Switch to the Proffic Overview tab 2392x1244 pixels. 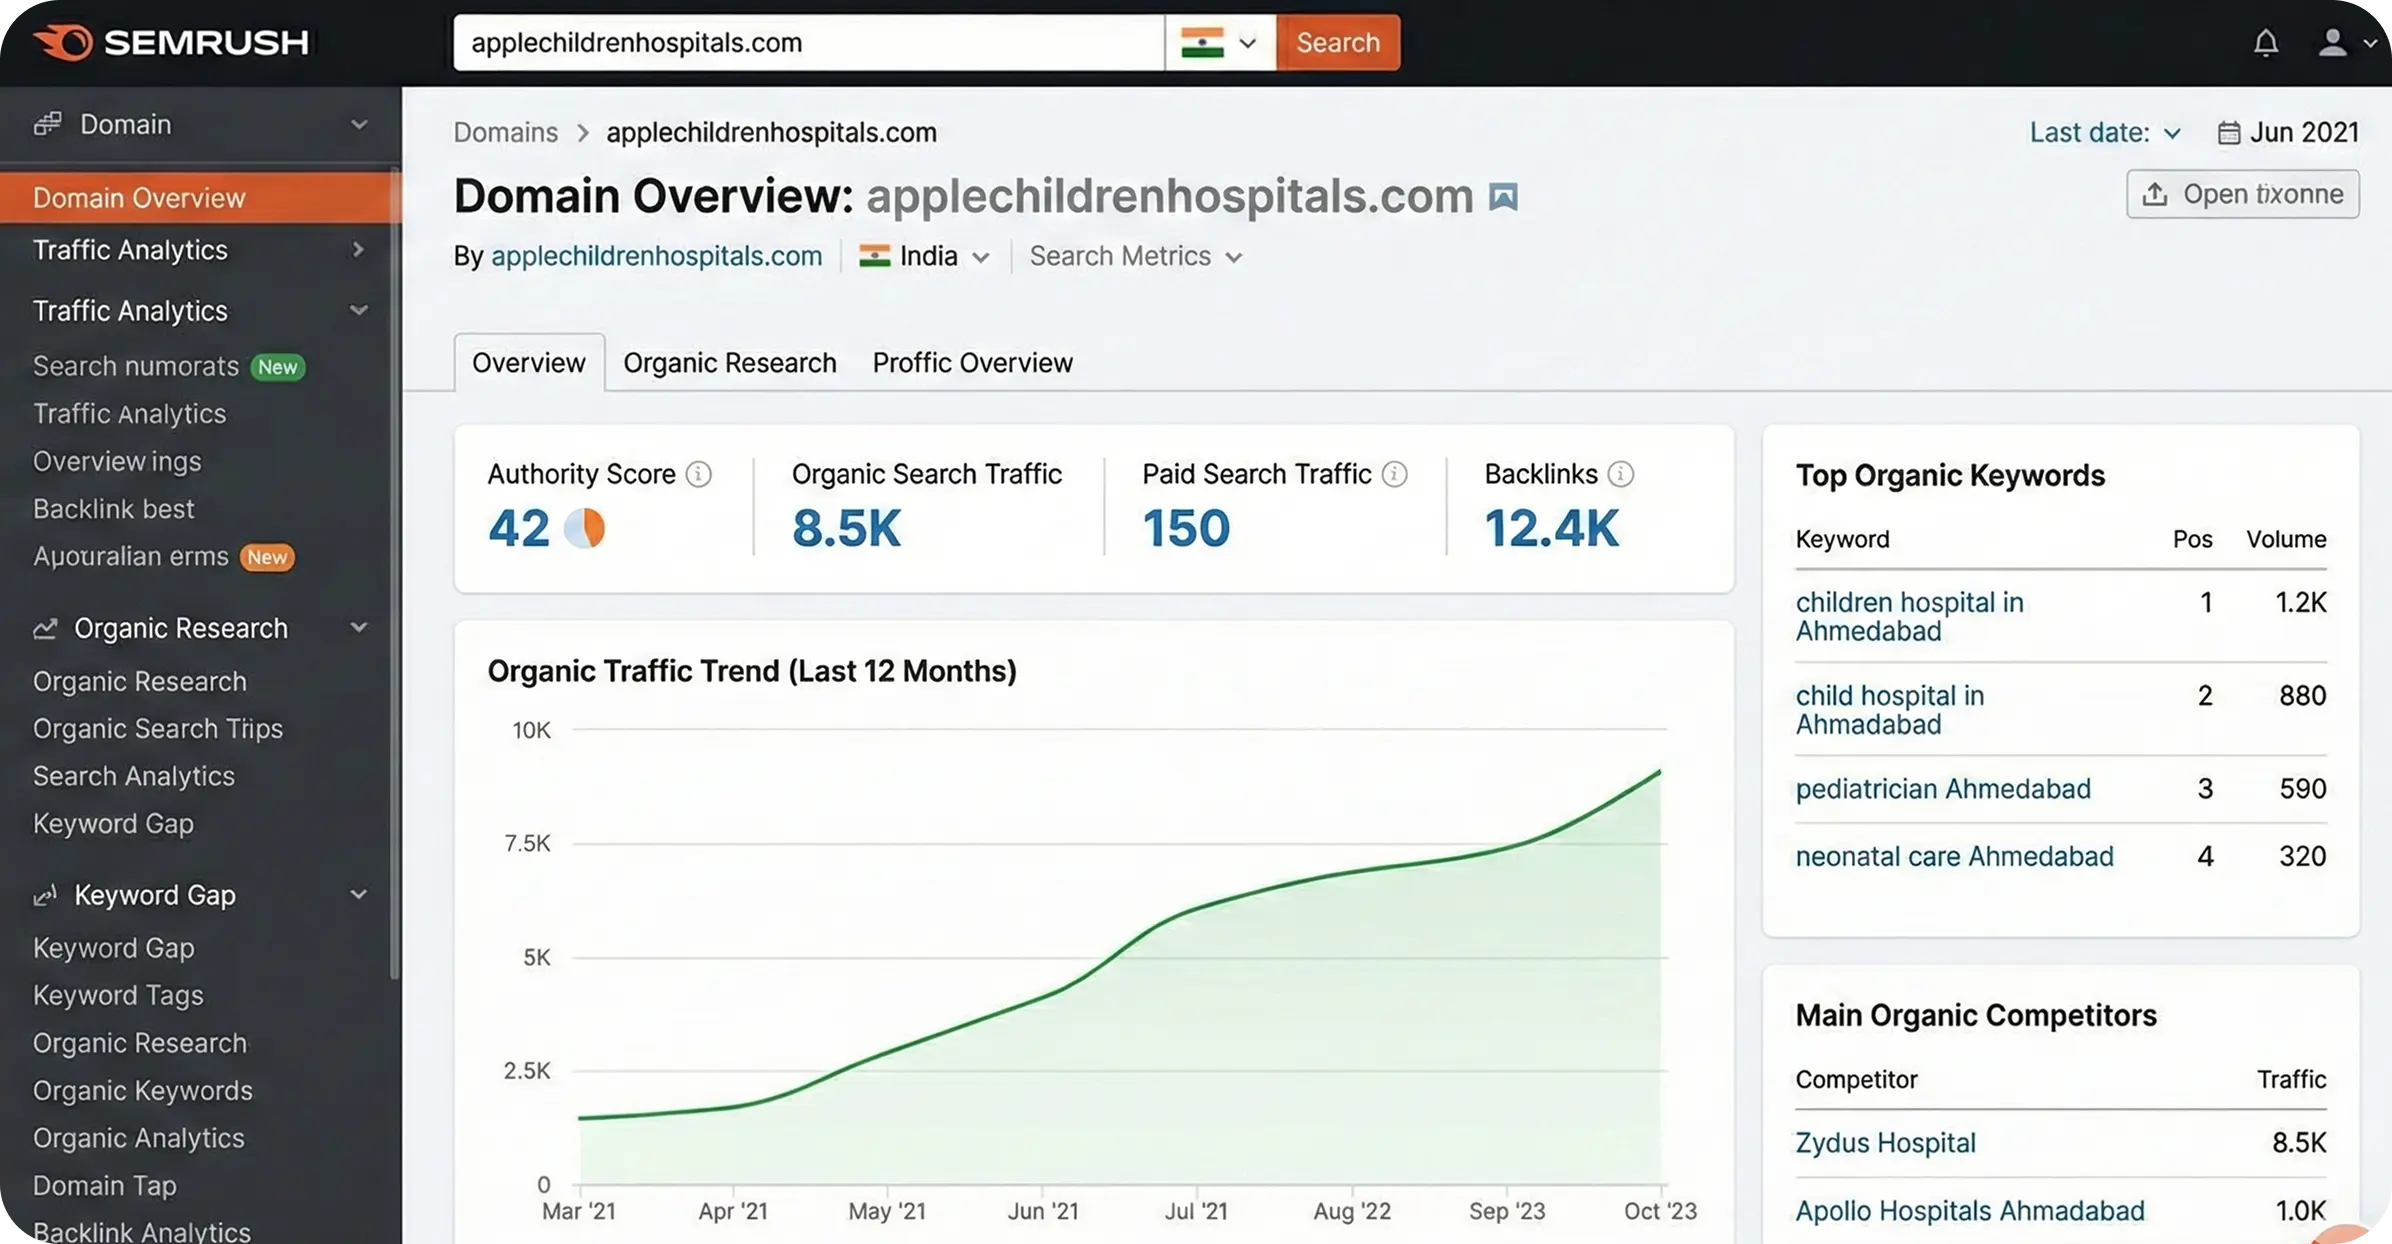click(x=972, y=363)
